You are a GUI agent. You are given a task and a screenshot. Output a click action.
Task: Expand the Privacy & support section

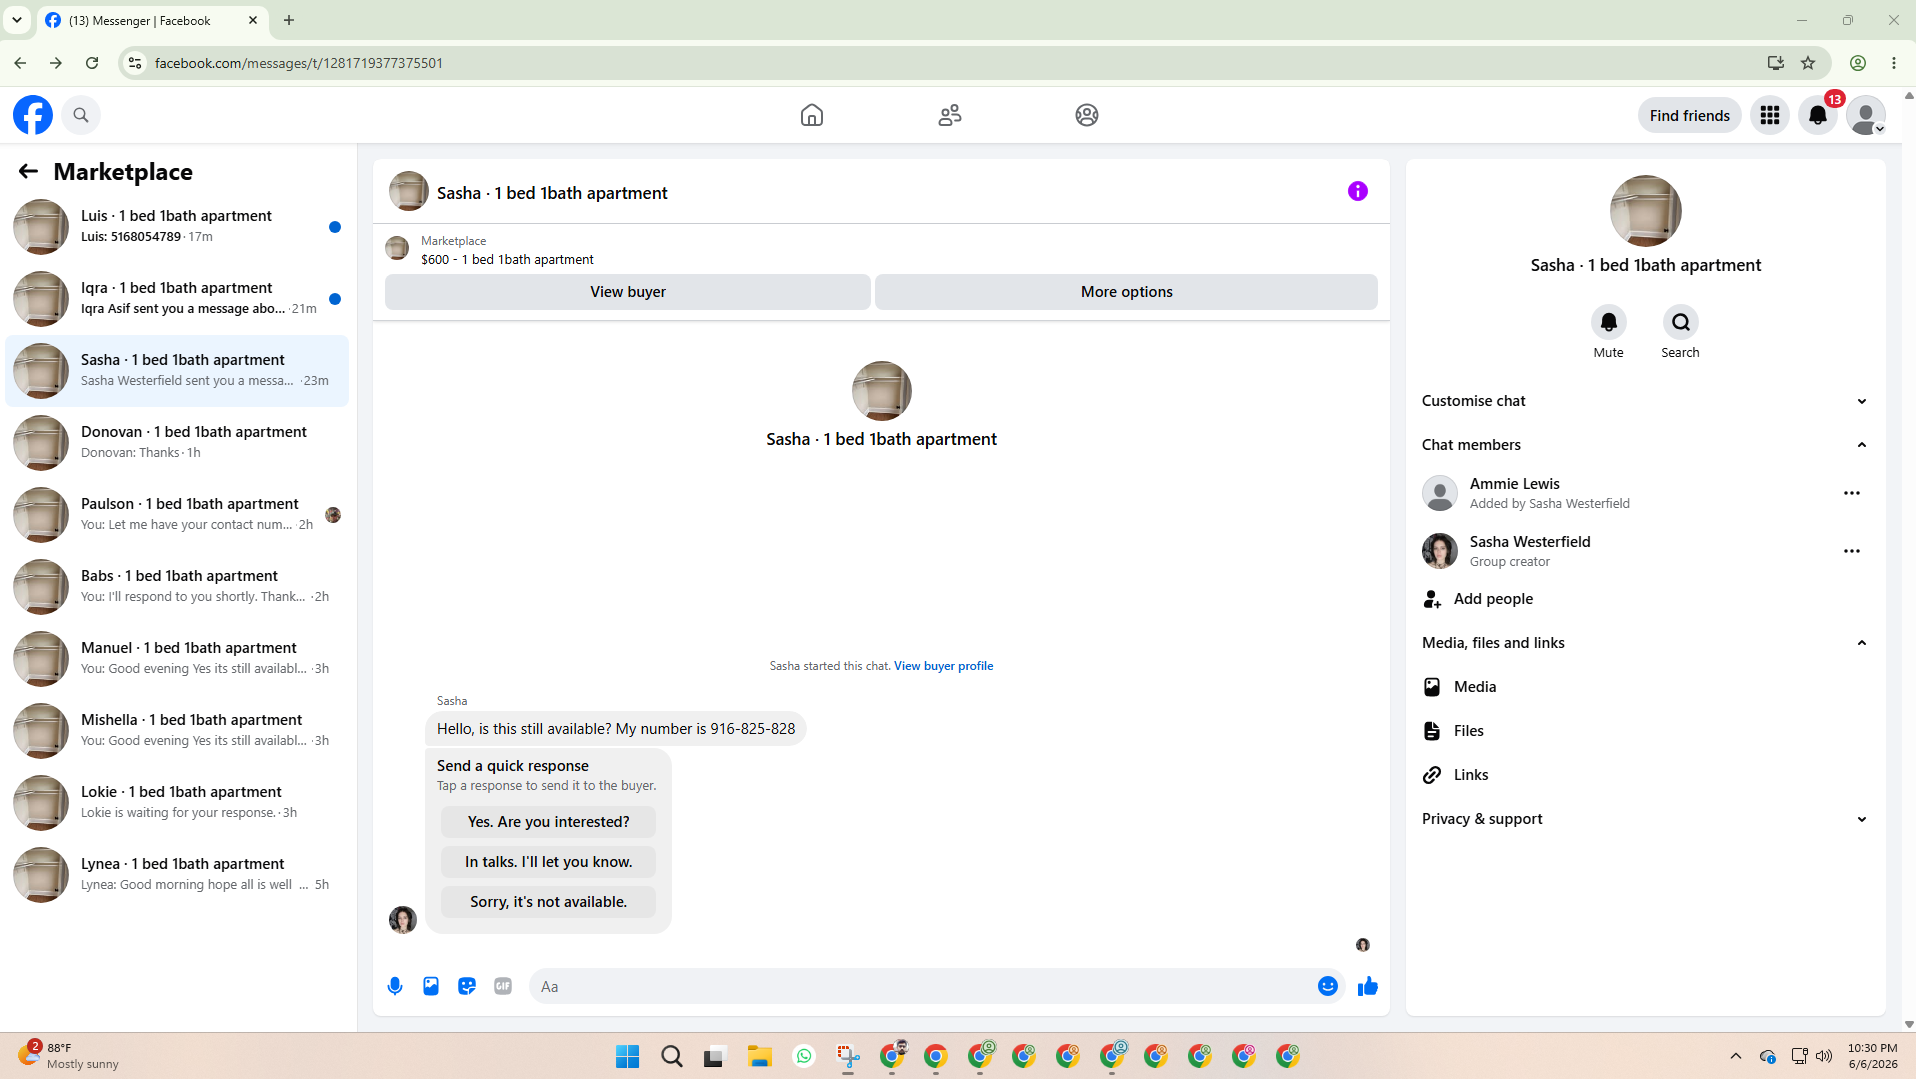(x=1645, y=819)
